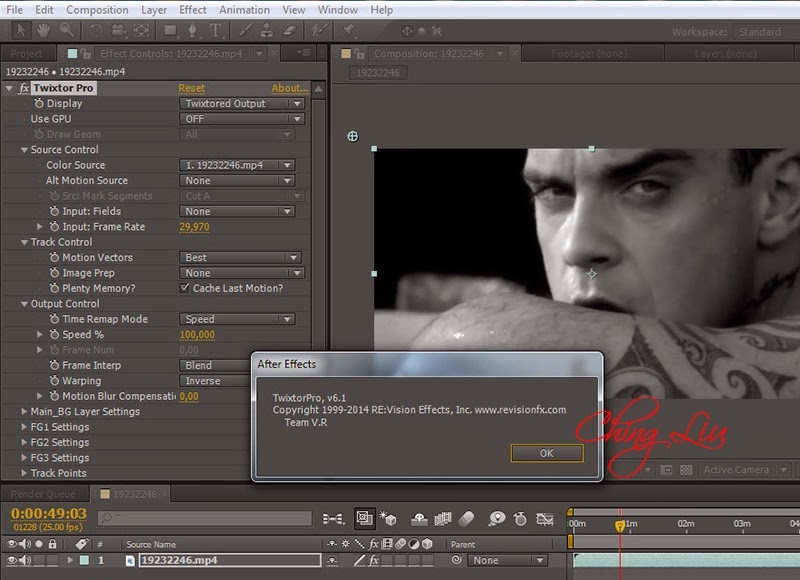Select the Hand tool in toolbar
This screenshot has width=800, height=580.
(42, 30)
